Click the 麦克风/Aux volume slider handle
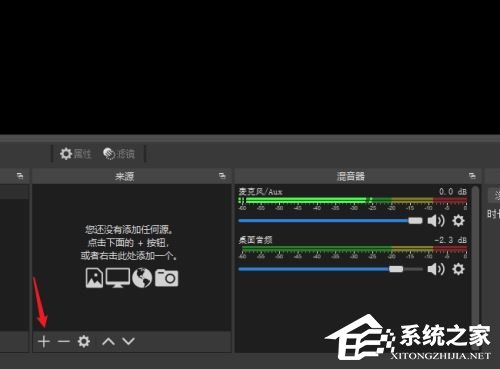 coord(415,220)
